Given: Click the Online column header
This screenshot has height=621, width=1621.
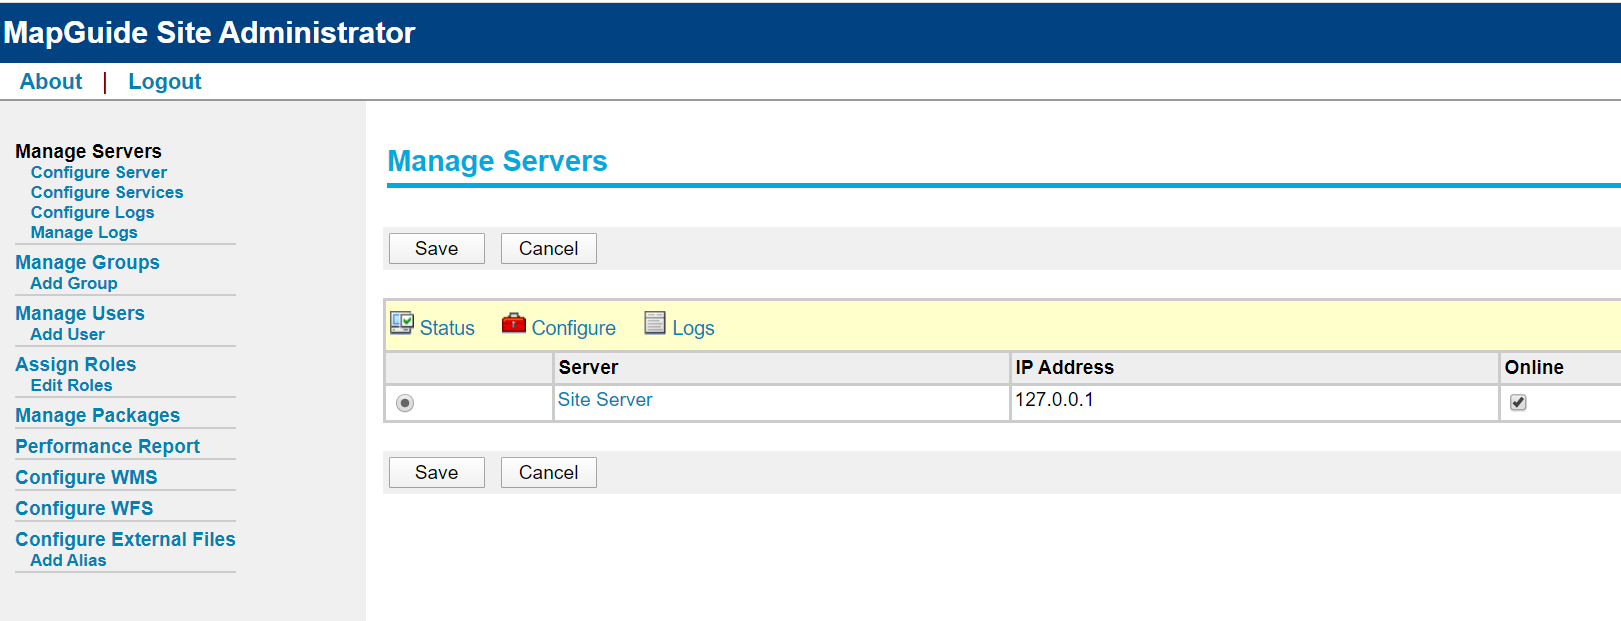Looking at the screenshot, I should [x=1560, y=367].
